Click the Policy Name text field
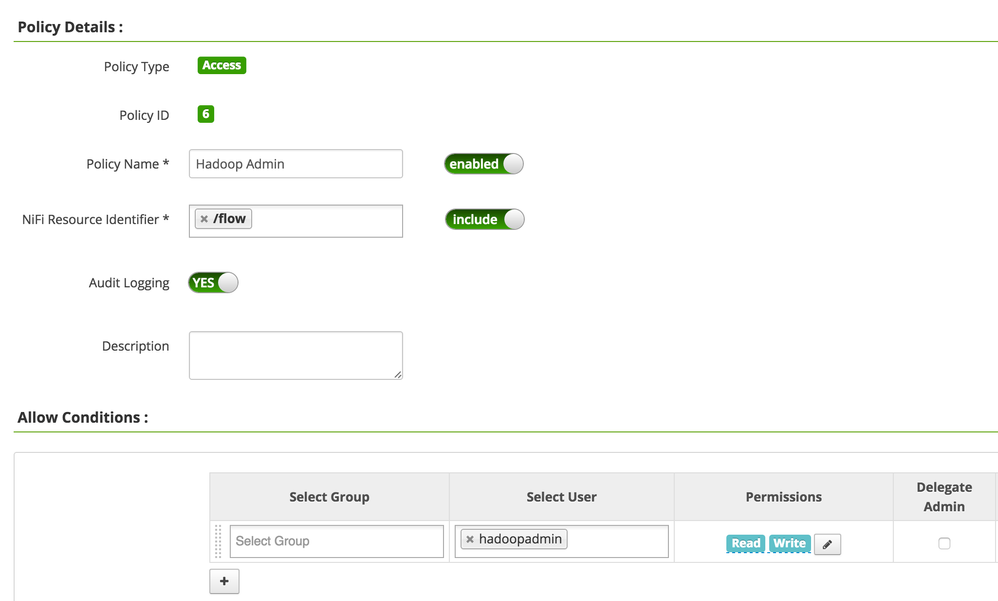This screenshot has width=998, height=601. [x=296, y=164]
